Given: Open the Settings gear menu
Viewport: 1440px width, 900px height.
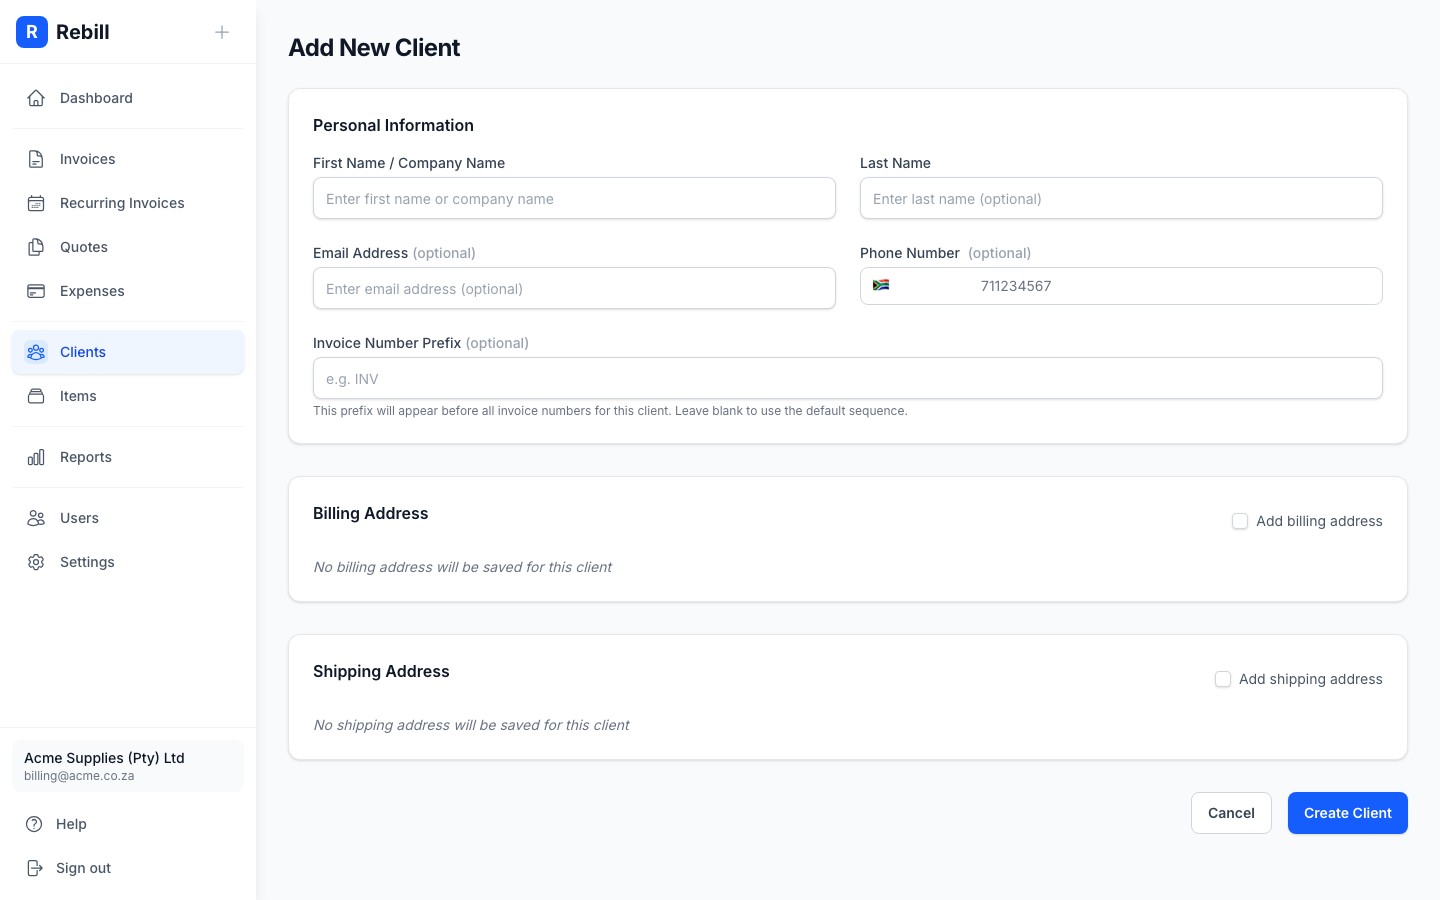Looking at the screenshot, I should 36,562.
